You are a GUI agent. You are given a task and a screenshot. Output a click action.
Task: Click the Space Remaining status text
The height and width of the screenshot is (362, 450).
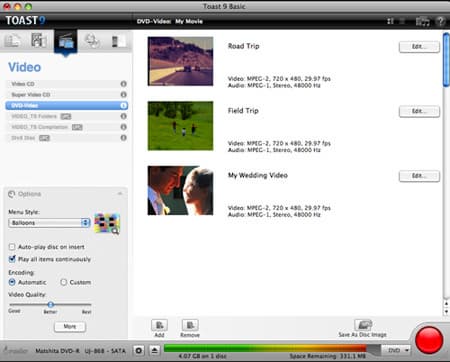point(328,356)
